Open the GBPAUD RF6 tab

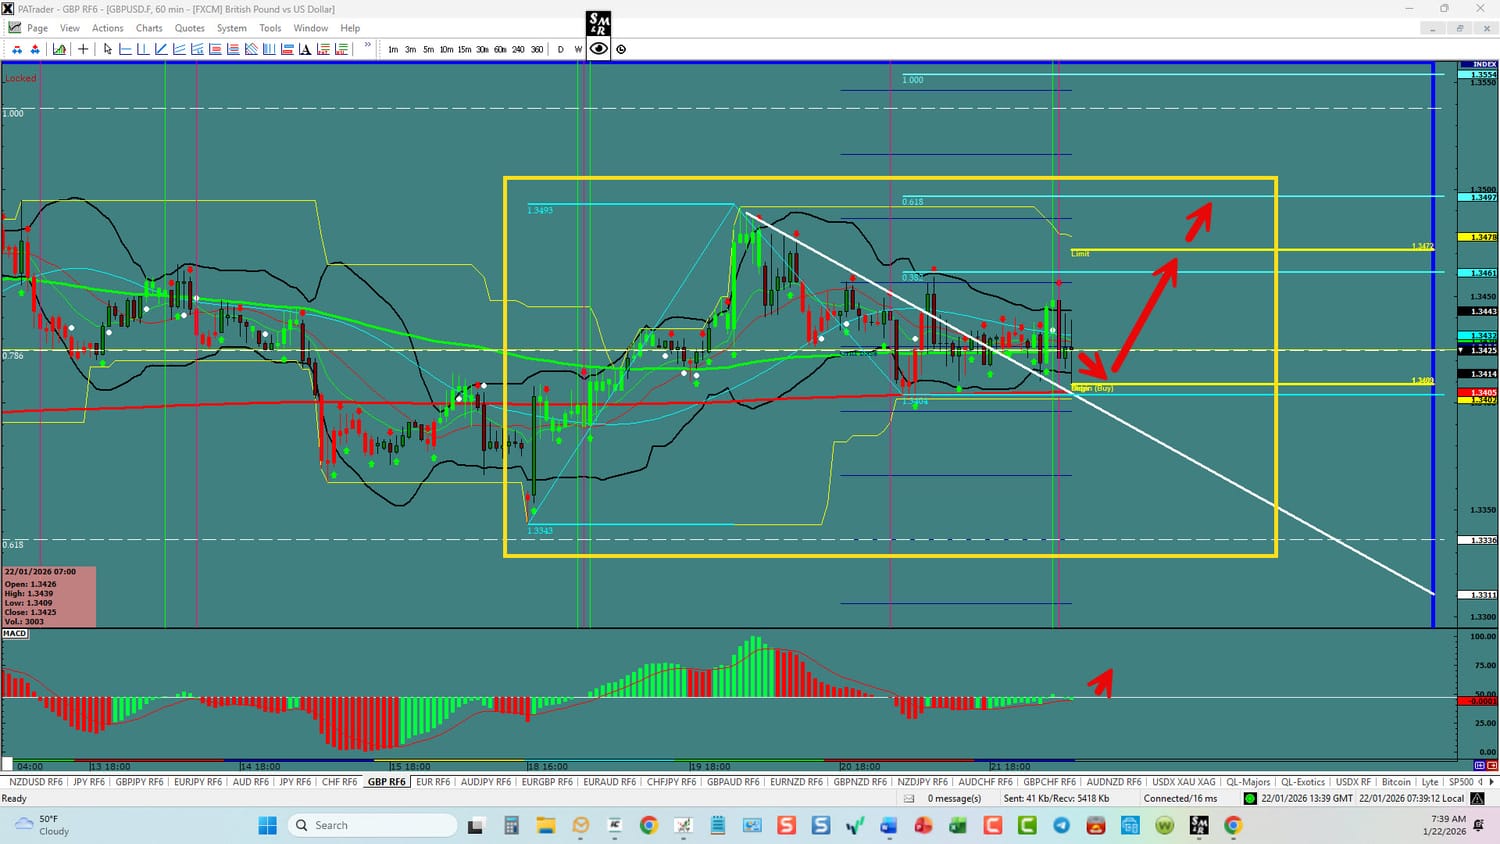point(733,782)
